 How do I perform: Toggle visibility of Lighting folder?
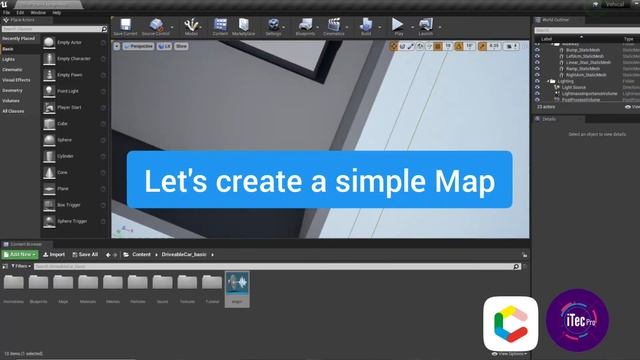[537, 81]
